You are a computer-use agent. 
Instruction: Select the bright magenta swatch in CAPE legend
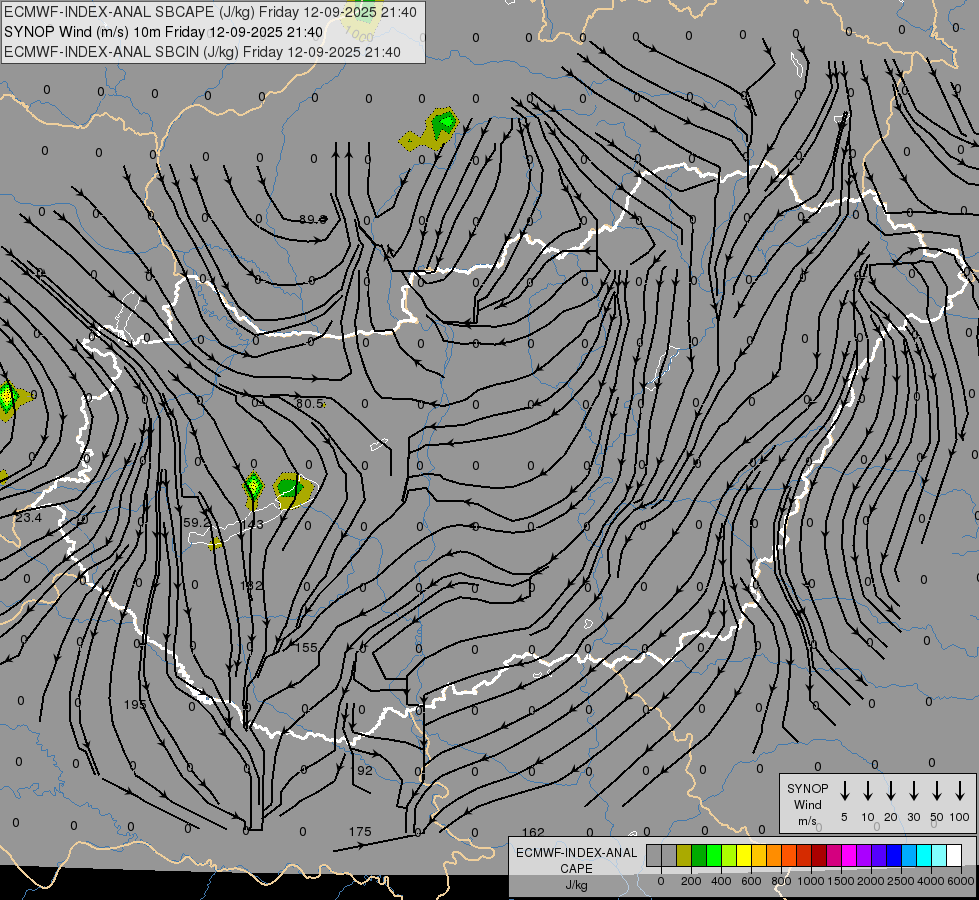[849, 856]
